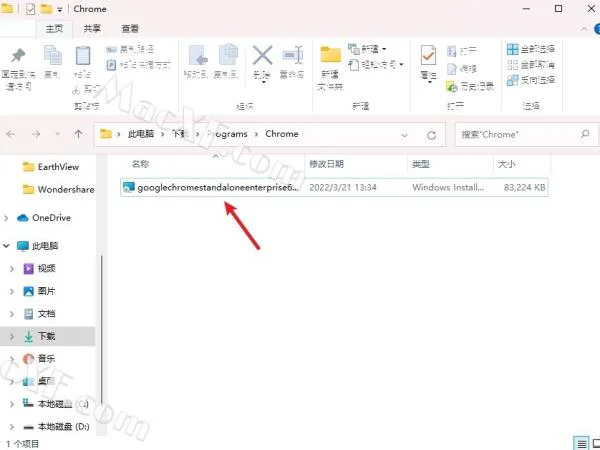Open the Properties dropdown arrow
Screen dimensions: 600x450
[429, 82]
